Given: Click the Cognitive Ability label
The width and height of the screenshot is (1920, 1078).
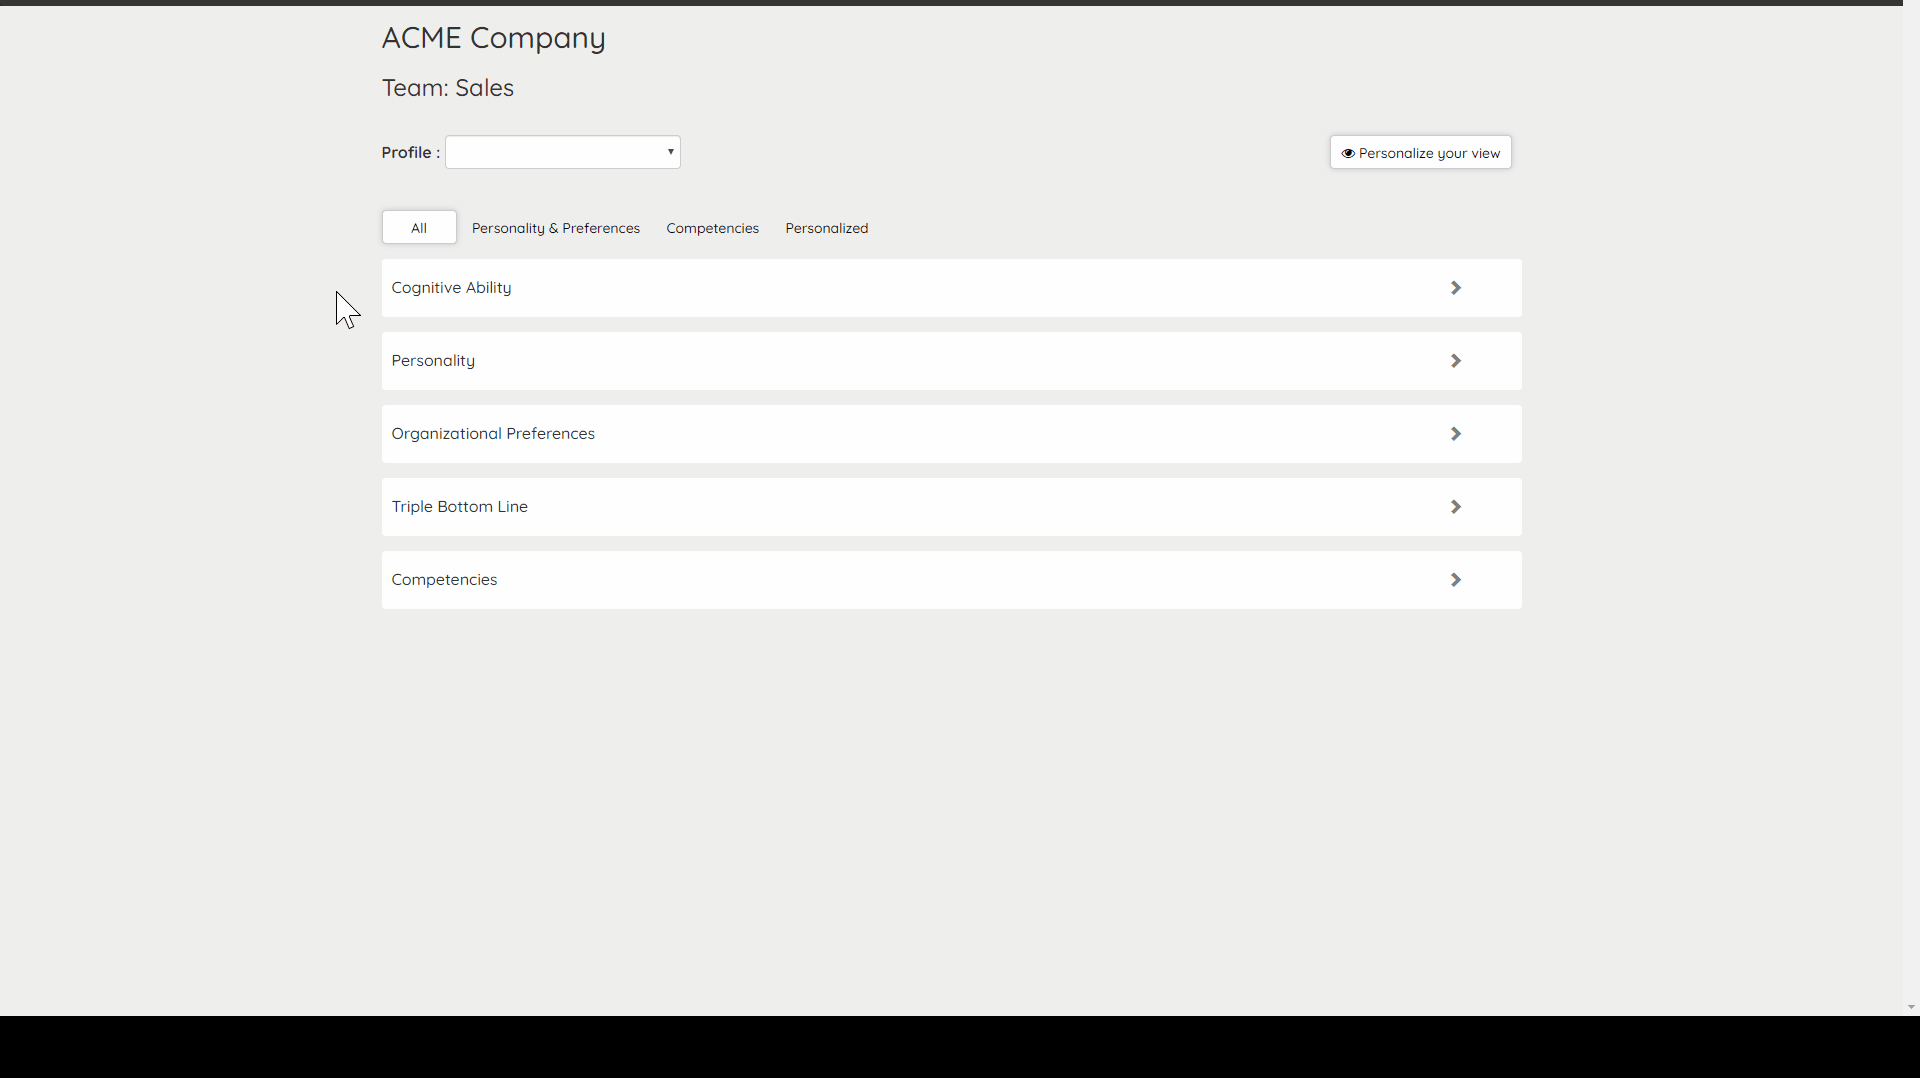Looking at the screenshot, I should coord(451,288).
